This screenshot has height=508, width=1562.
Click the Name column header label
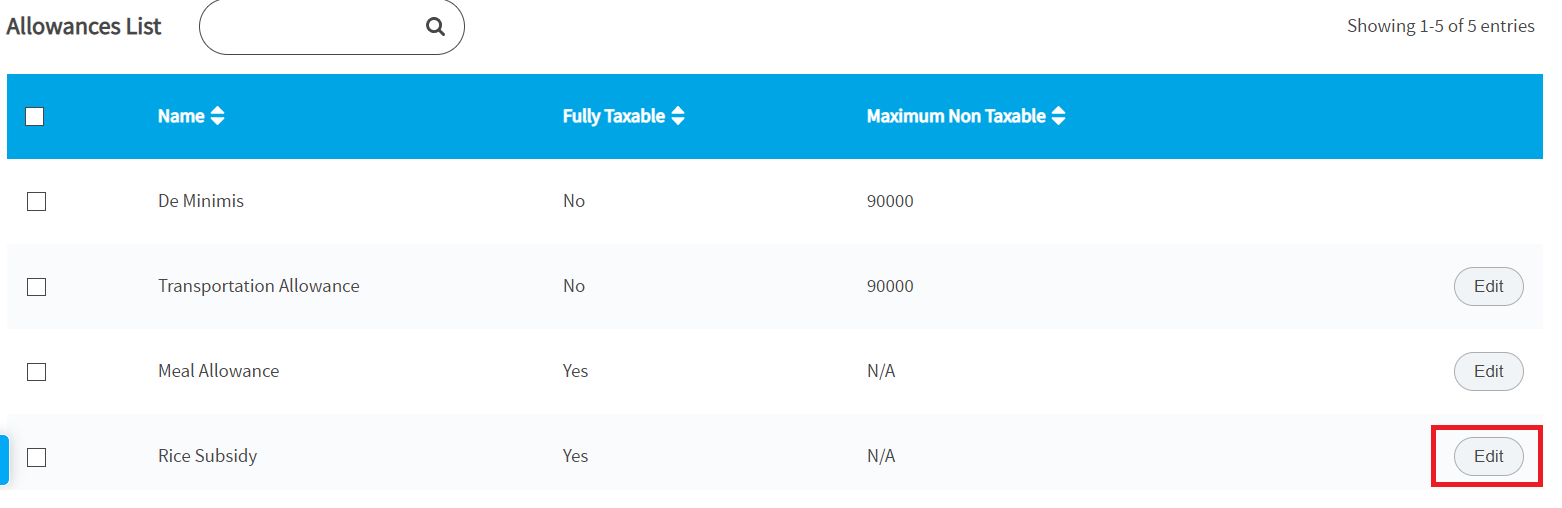181,116
